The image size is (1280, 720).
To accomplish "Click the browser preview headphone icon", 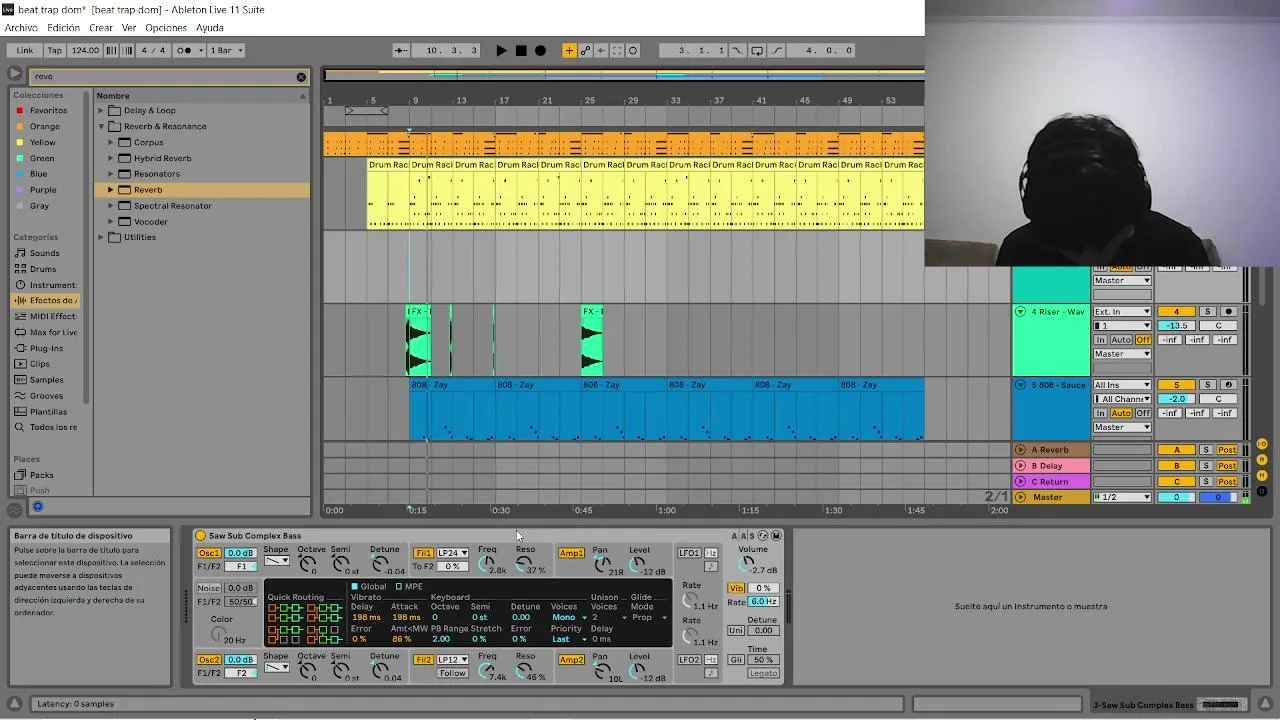I will 38,507.
